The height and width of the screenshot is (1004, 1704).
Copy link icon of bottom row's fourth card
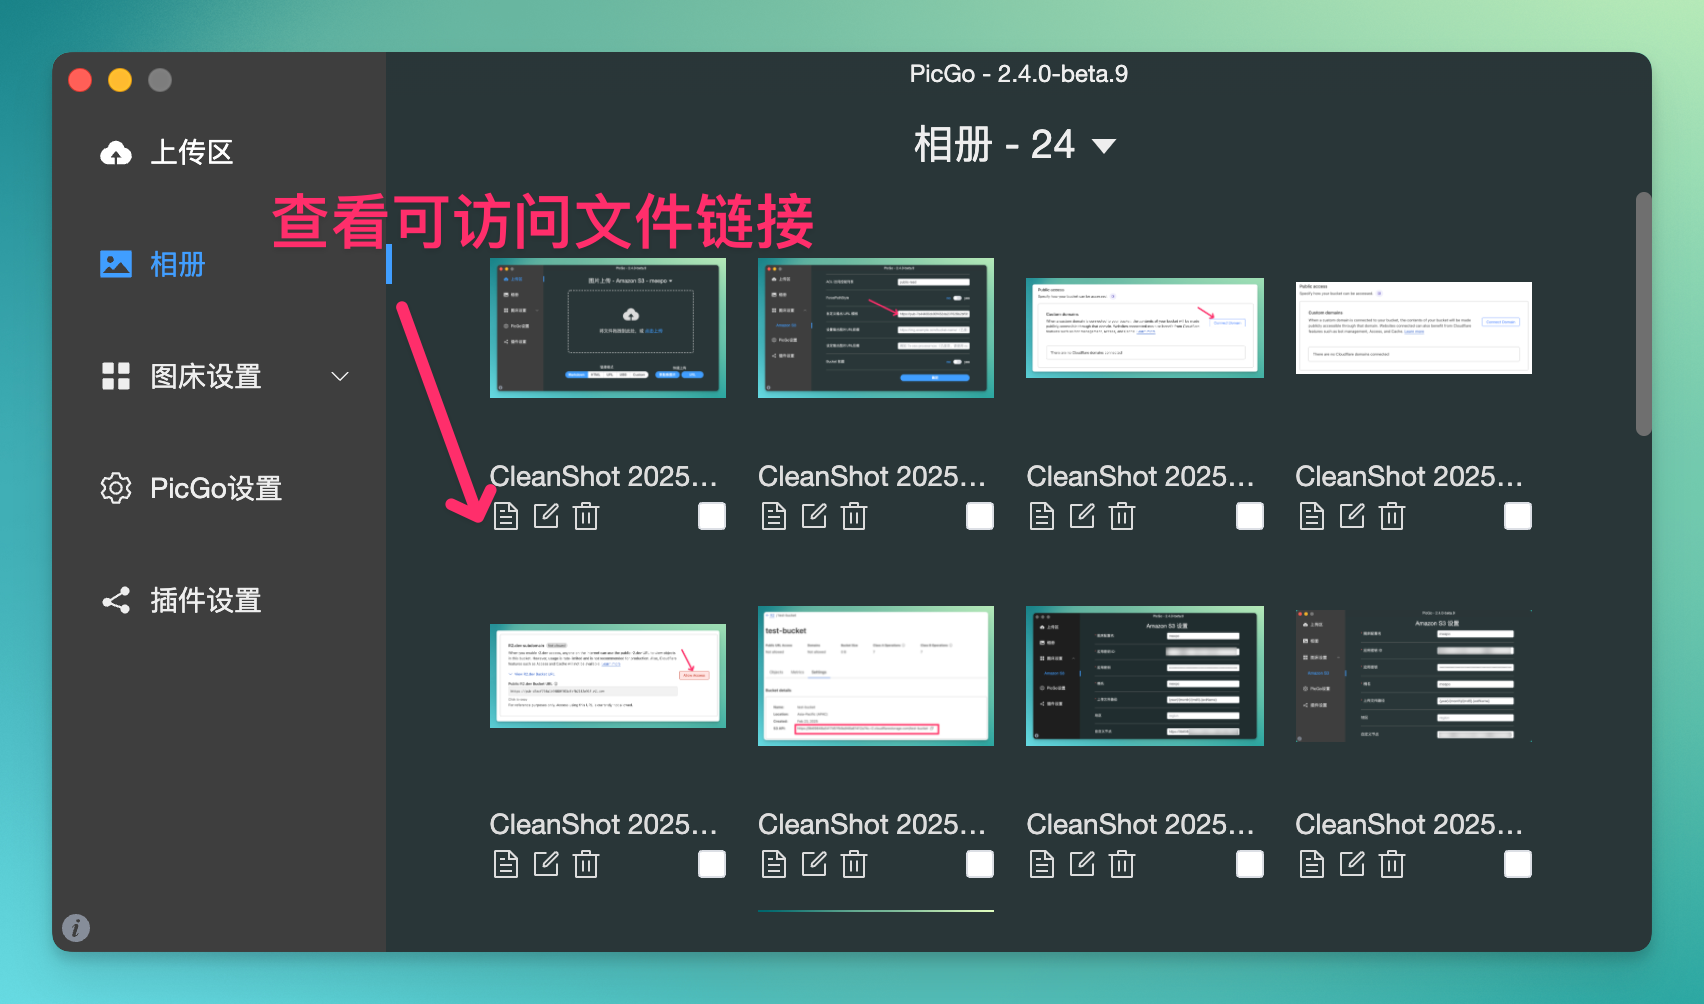1312,864
